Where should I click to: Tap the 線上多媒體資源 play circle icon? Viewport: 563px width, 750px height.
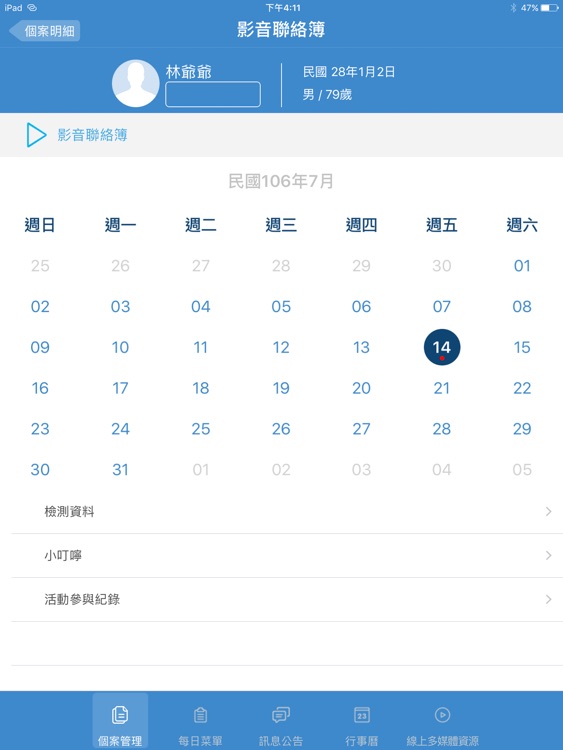[x=442, y=715]
